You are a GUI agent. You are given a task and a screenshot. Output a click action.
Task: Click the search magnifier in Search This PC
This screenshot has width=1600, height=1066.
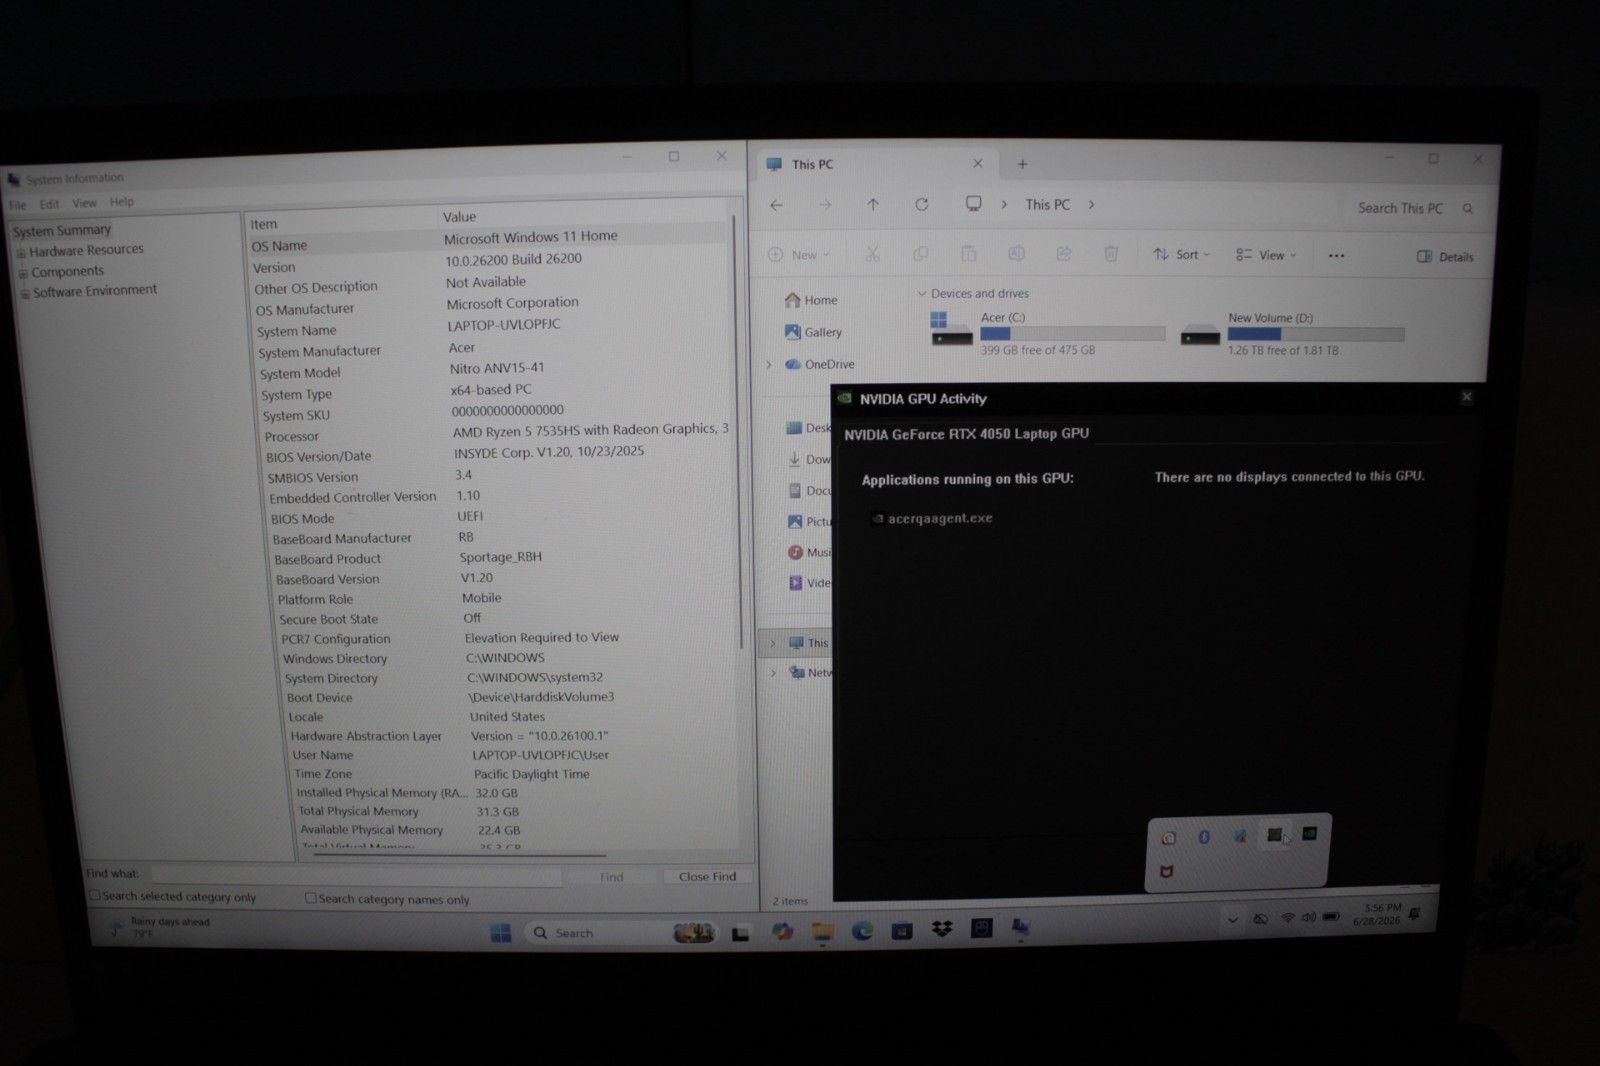click(1468, 208)
